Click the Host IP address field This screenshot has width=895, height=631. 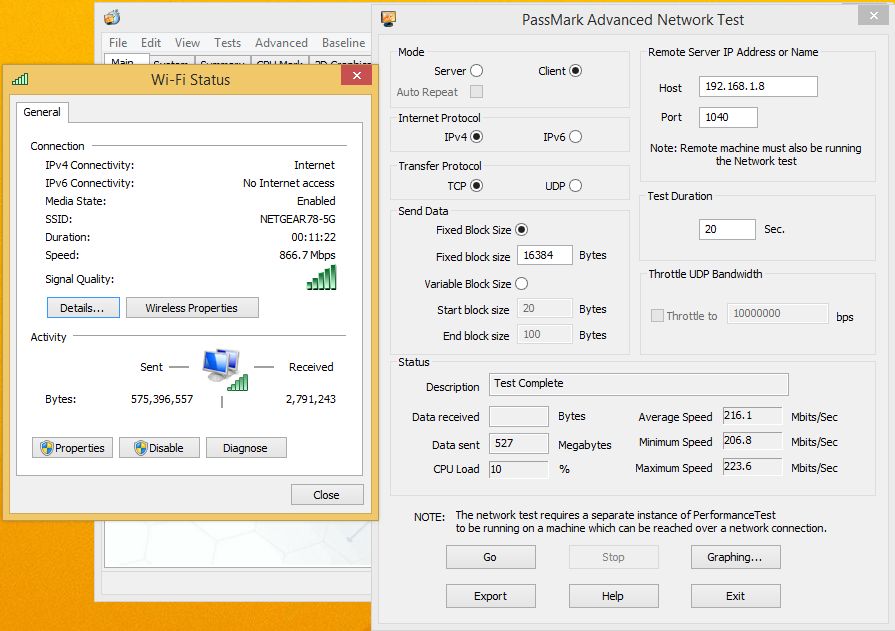pos(758,86)
